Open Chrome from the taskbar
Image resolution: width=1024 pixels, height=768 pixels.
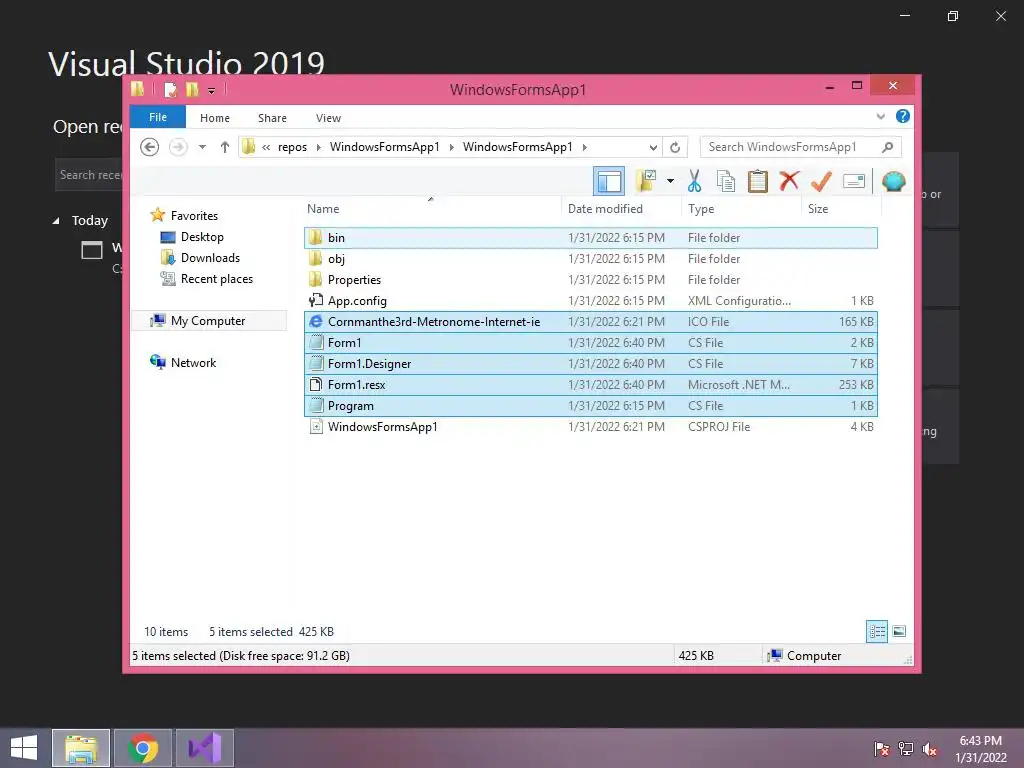pos(143,748)
